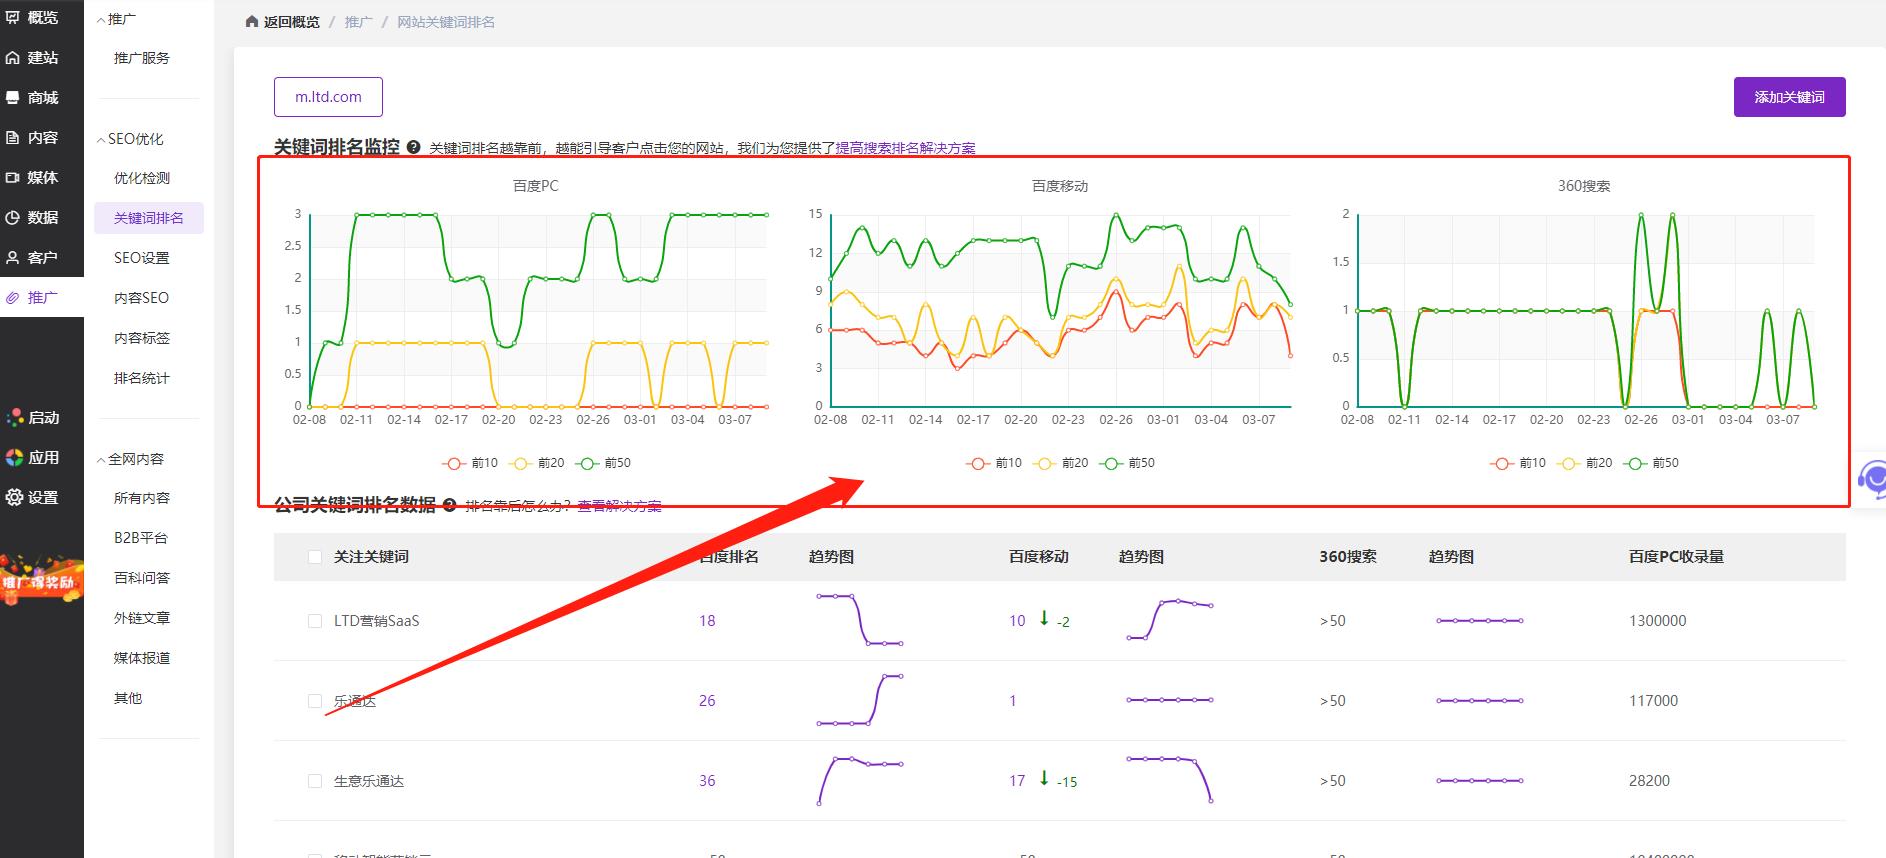Viewport: 1886px width, 858px height.
Task: Open the customer service chat icon
Action: (1871, 480)
